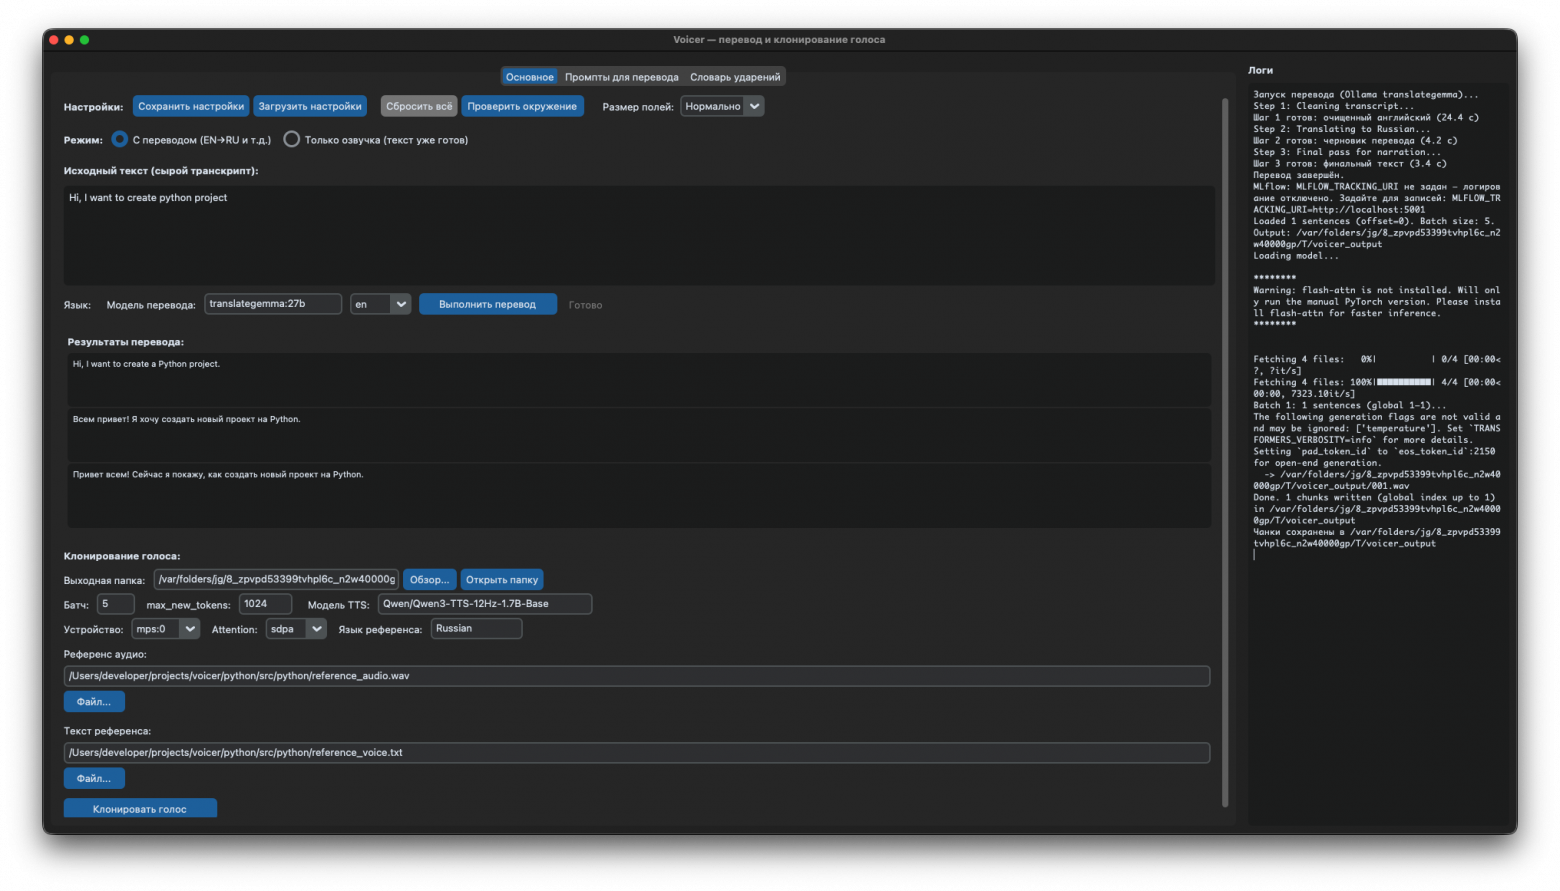
Task: Click the max_new_tokens input field
Action: point(264,603)
